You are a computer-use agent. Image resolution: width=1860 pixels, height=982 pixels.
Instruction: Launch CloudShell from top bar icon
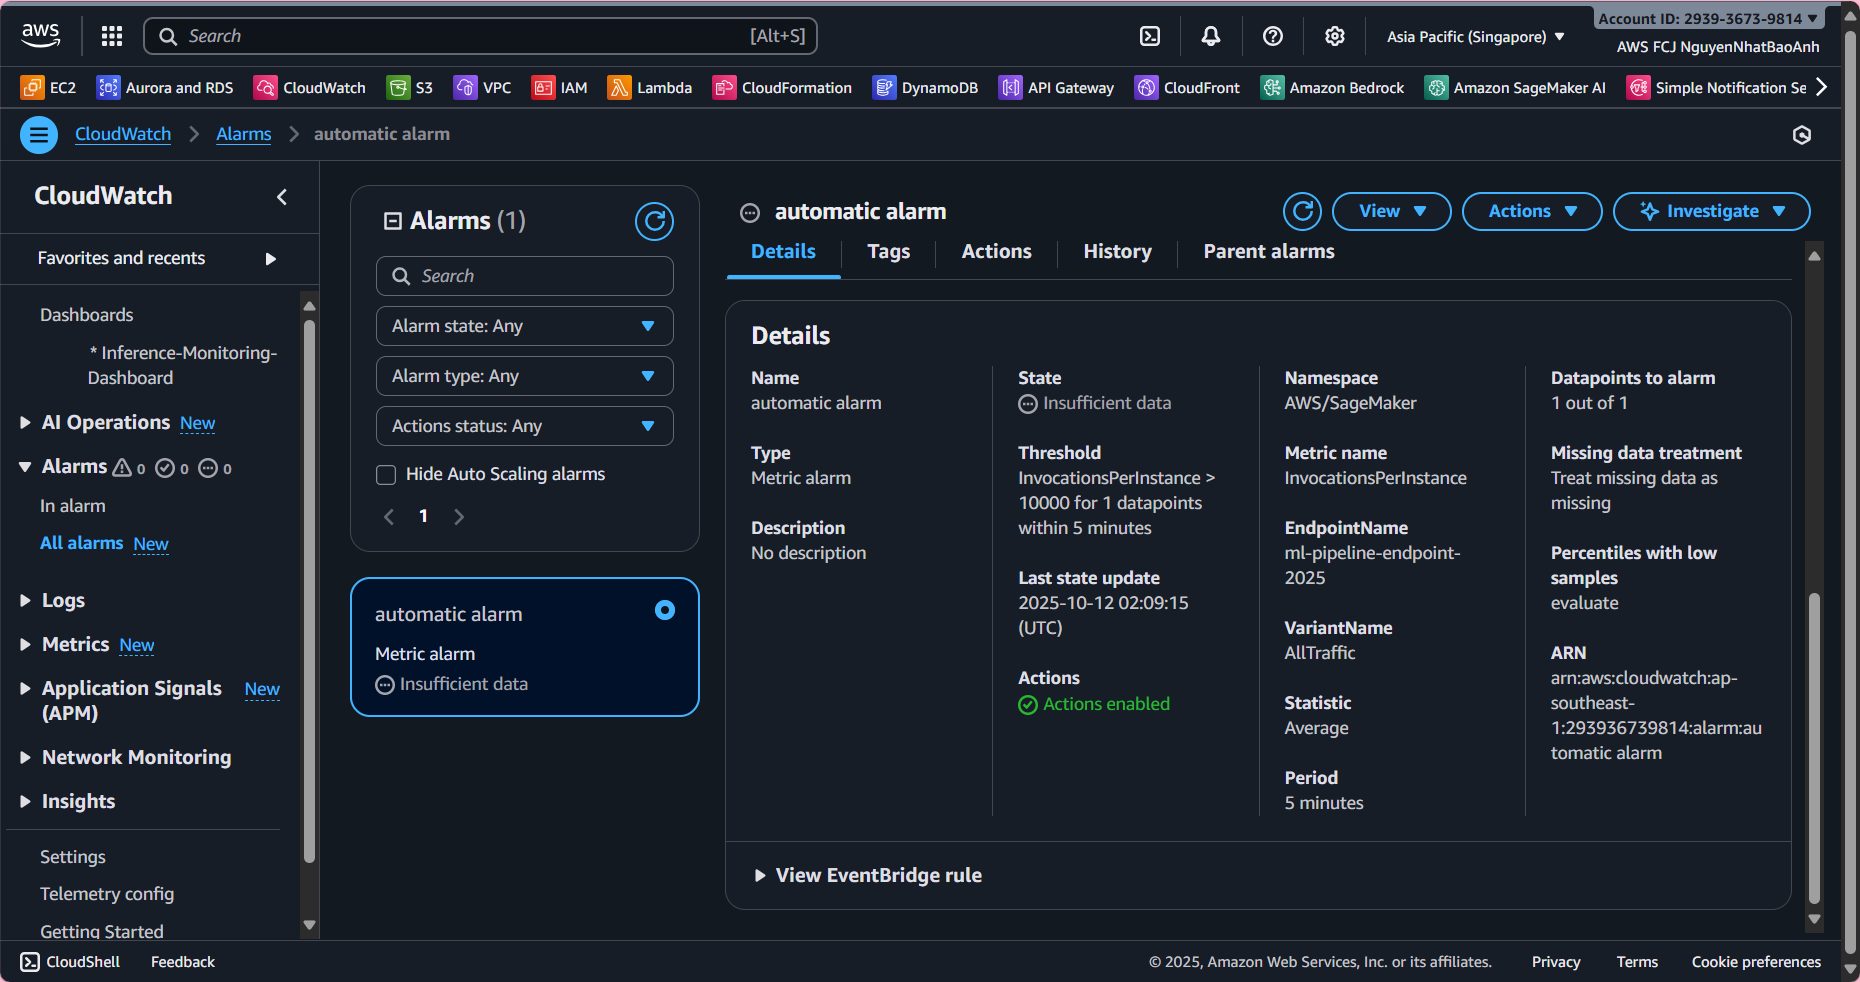coord(1150,36)
